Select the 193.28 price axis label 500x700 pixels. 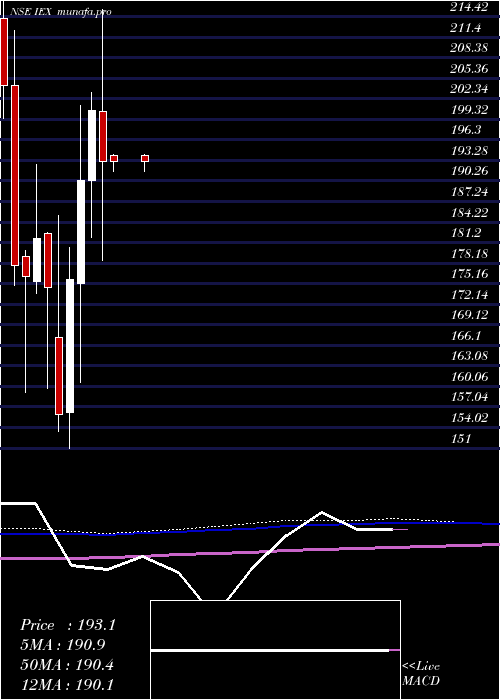tap(469, 150)
